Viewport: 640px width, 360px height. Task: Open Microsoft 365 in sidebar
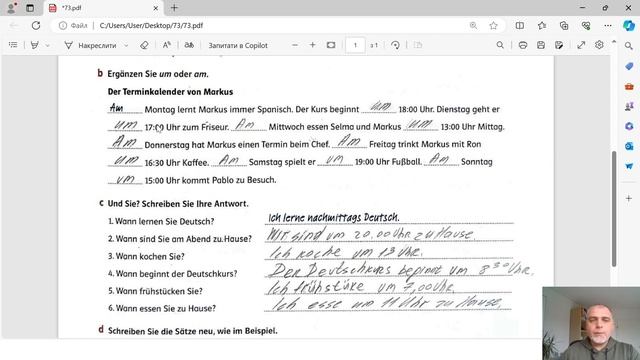tap(629, 126)
